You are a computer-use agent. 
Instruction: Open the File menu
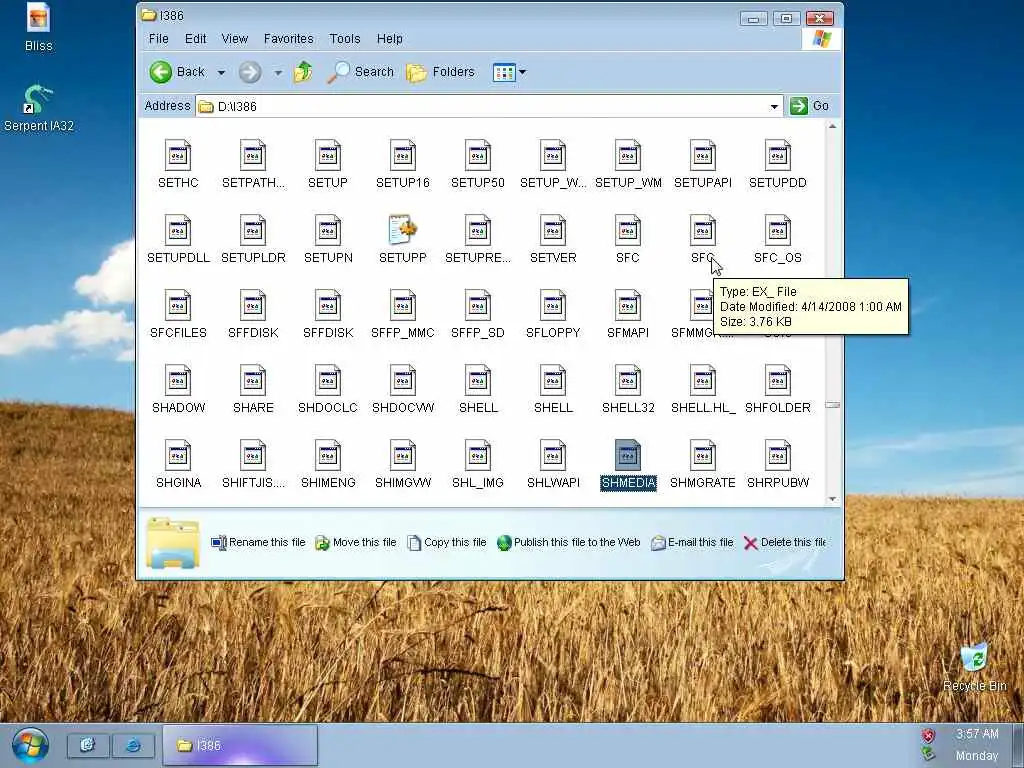coord(159,39)
